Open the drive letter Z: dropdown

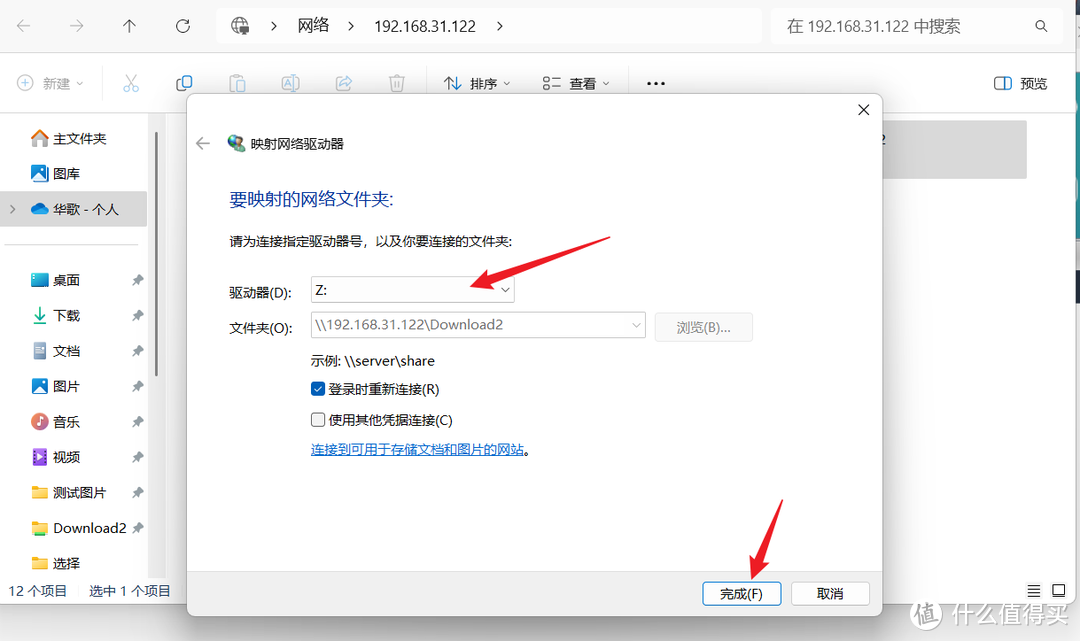point(505,288)
